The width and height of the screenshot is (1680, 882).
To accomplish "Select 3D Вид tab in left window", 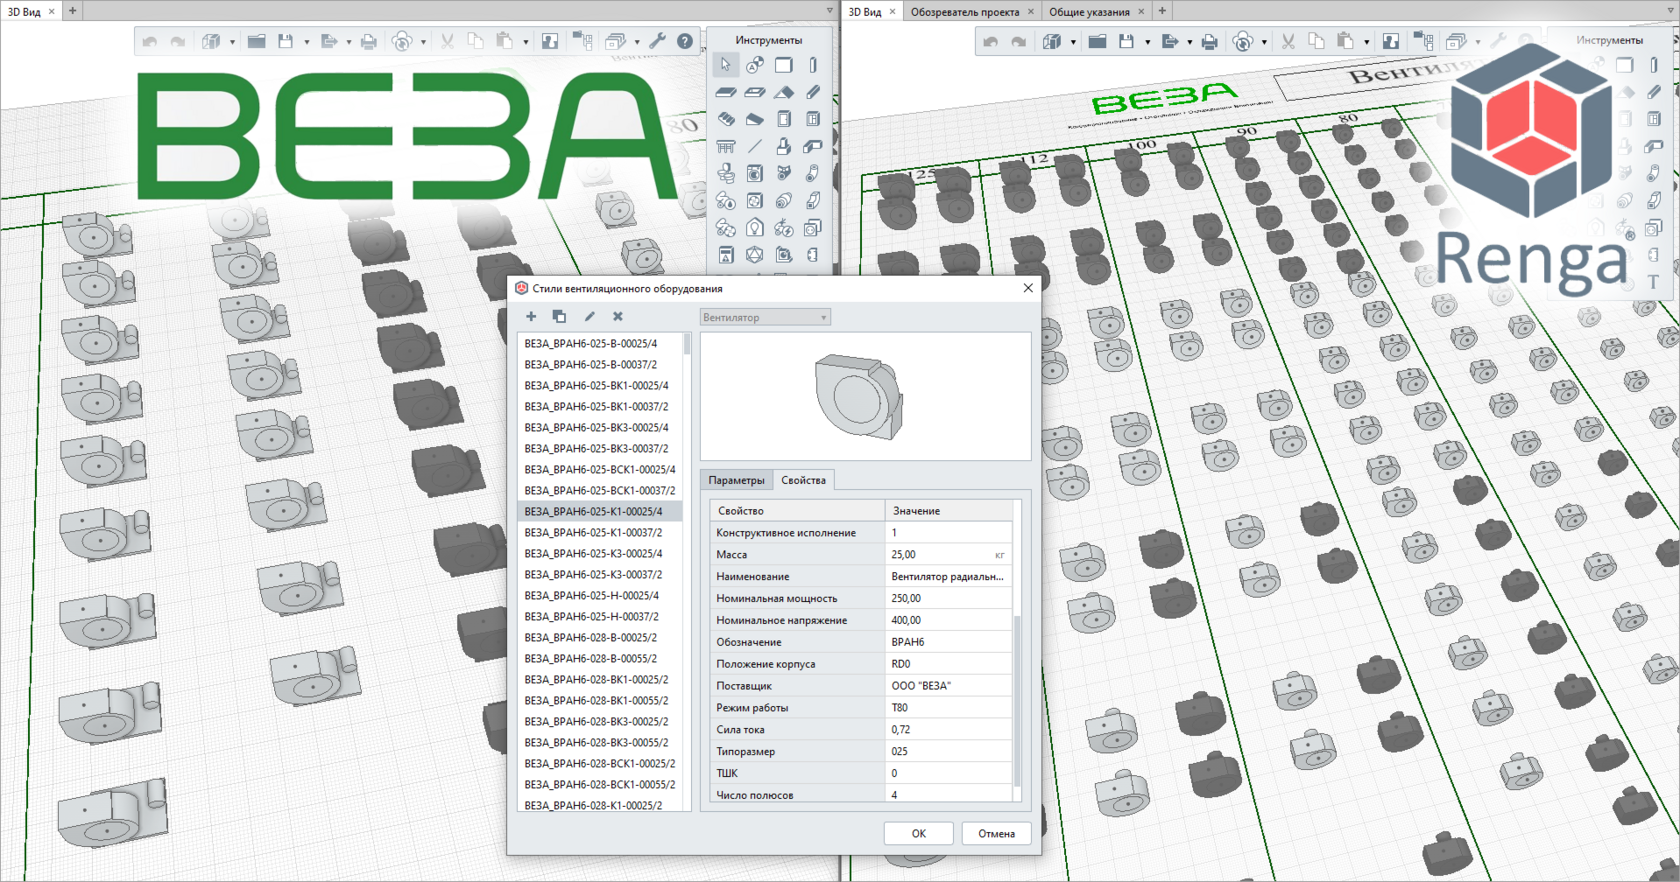I will point(24,12).
